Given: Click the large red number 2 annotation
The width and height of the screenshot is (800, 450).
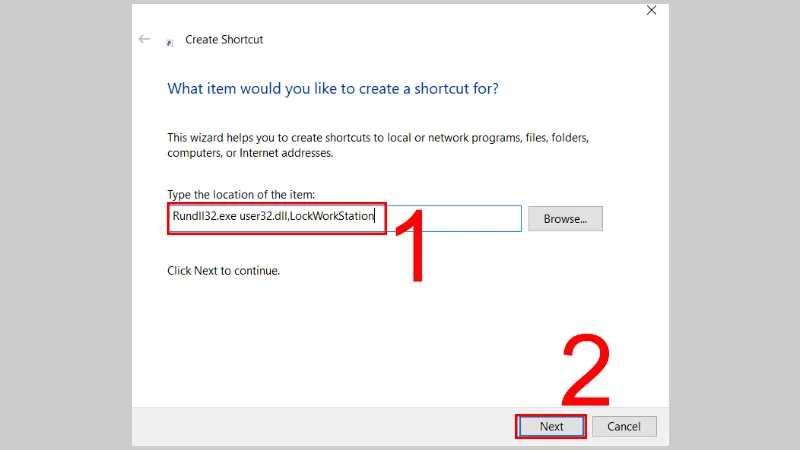Looking at the screenshot, I should click(x=586, y=370).
